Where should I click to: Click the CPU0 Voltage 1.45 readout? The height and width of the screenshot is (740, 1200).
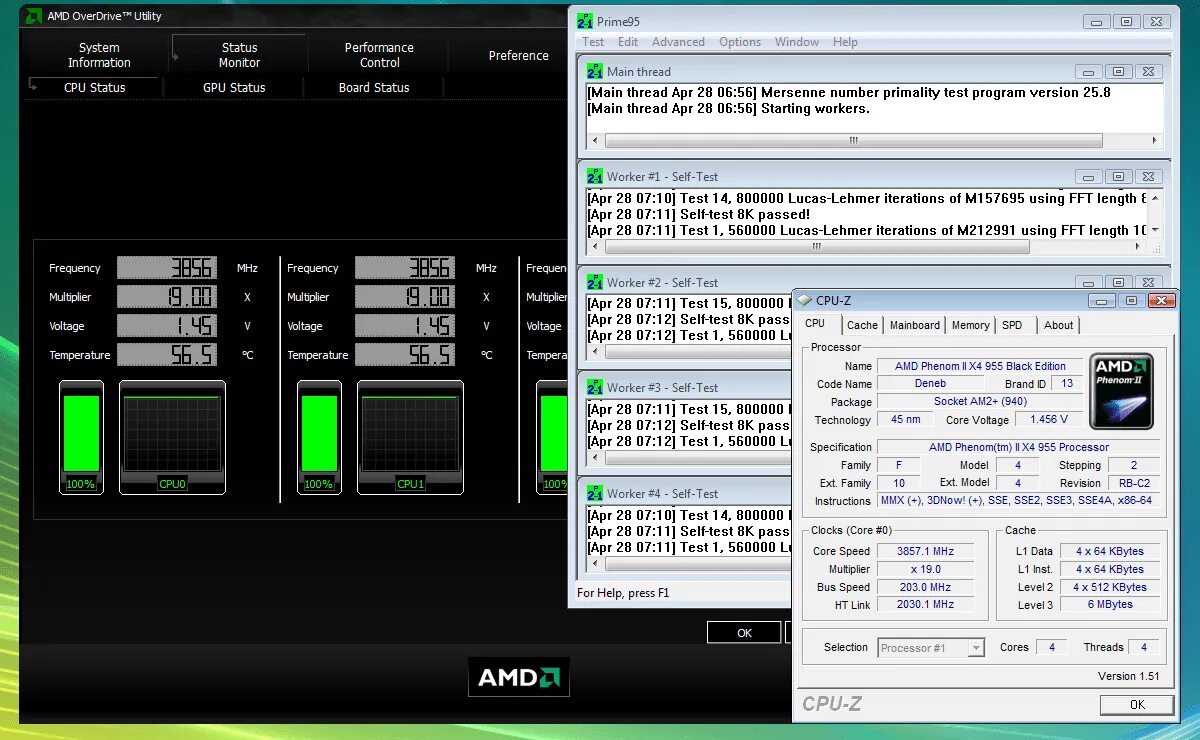click(166, 326)
